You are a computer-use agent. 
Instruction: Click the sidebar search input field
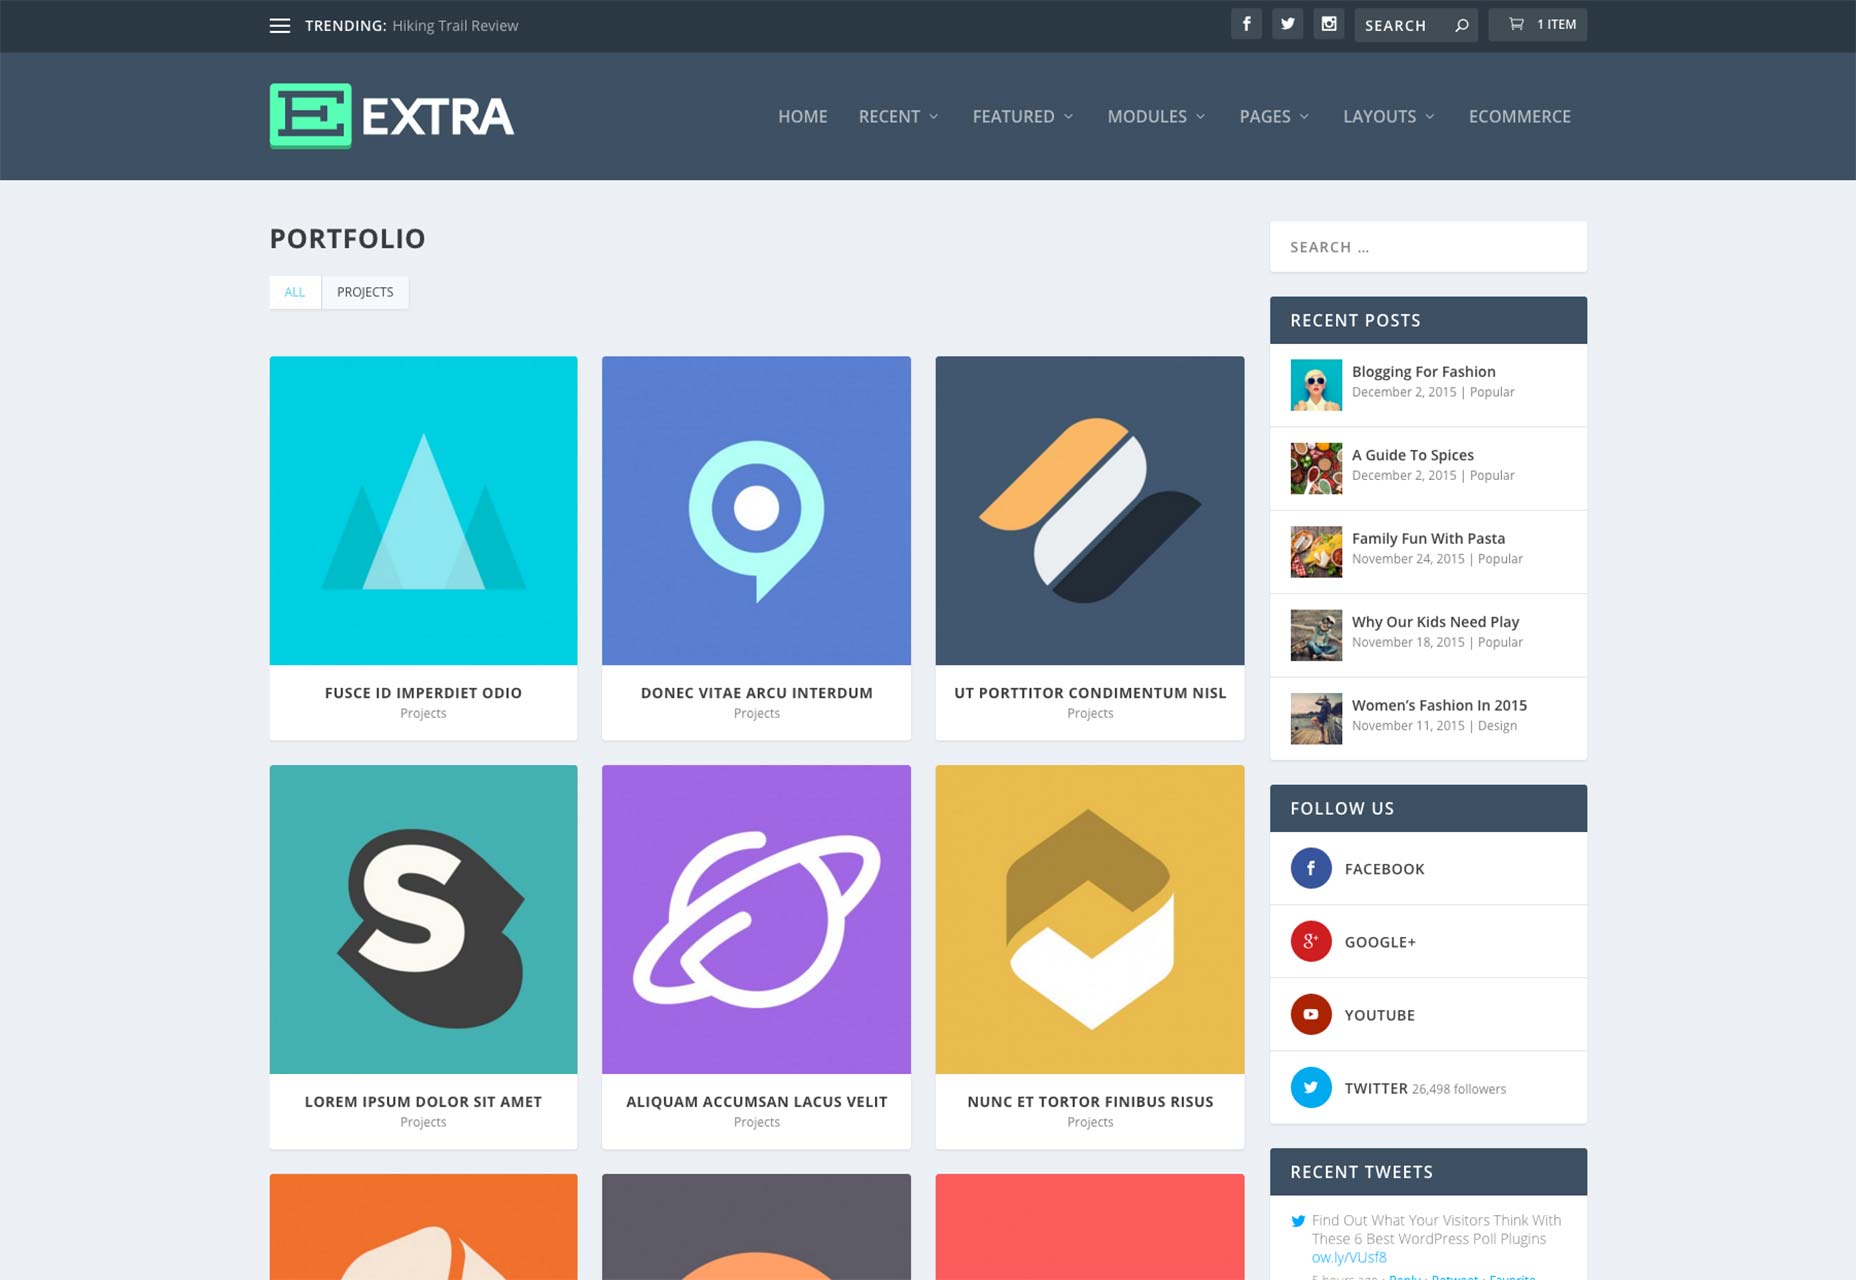click(x=1428, y=247)
